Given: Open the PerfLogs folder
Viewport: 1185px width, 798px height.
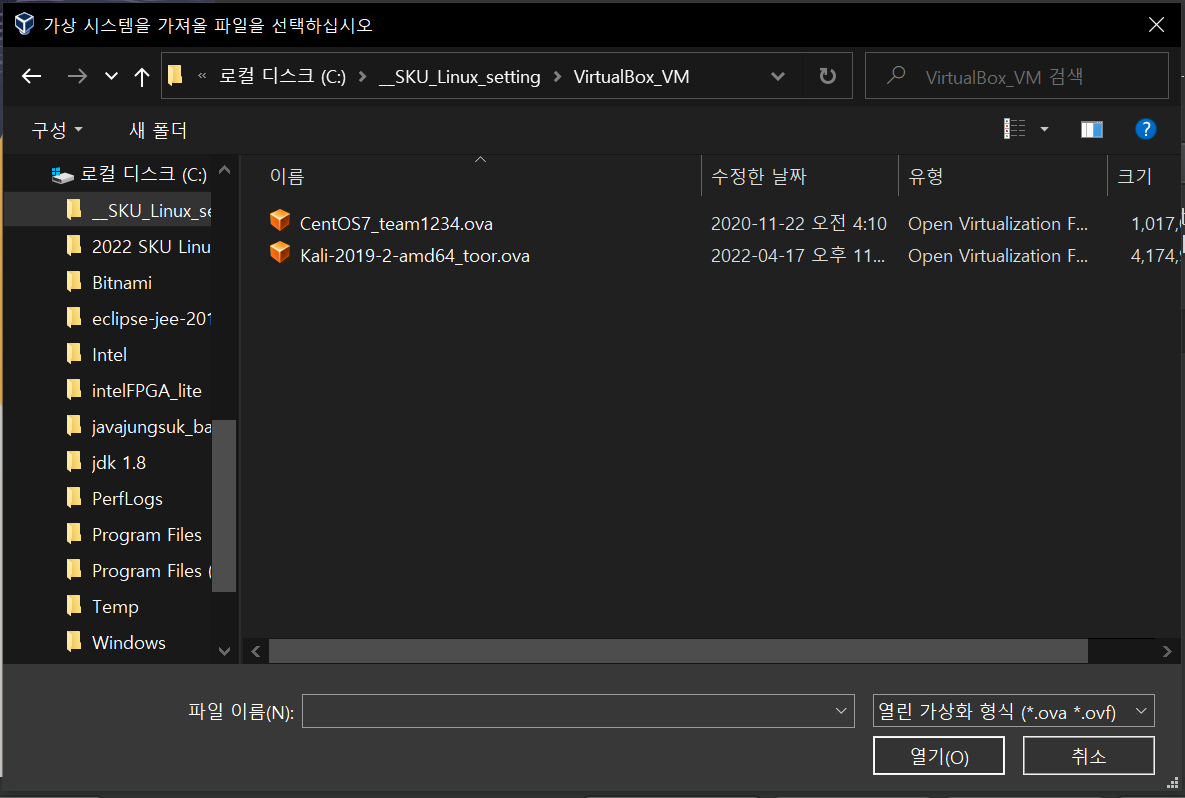Looking at the screenshot, I should click(127, 499).
